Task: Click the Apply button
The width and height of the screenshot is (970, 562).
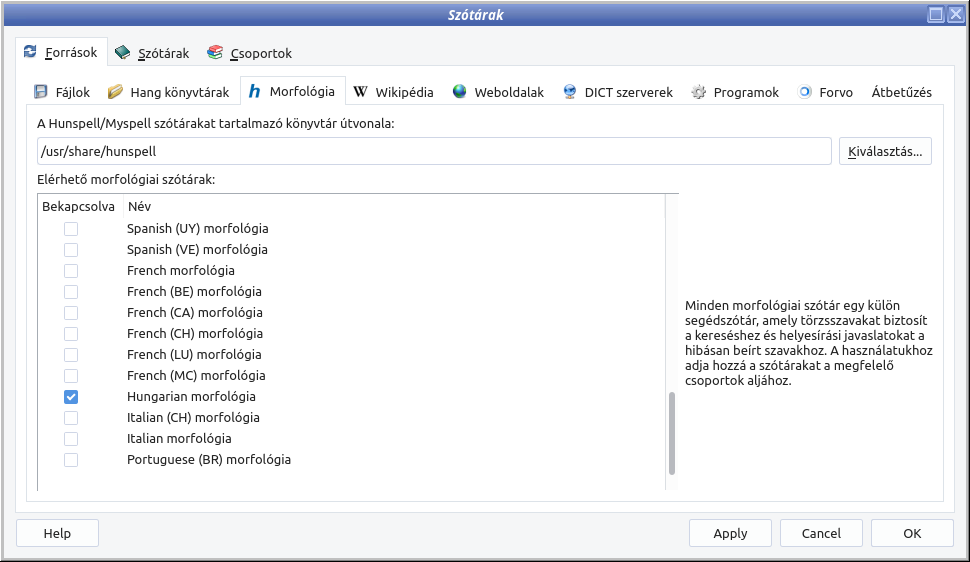Action: (730, 533)
